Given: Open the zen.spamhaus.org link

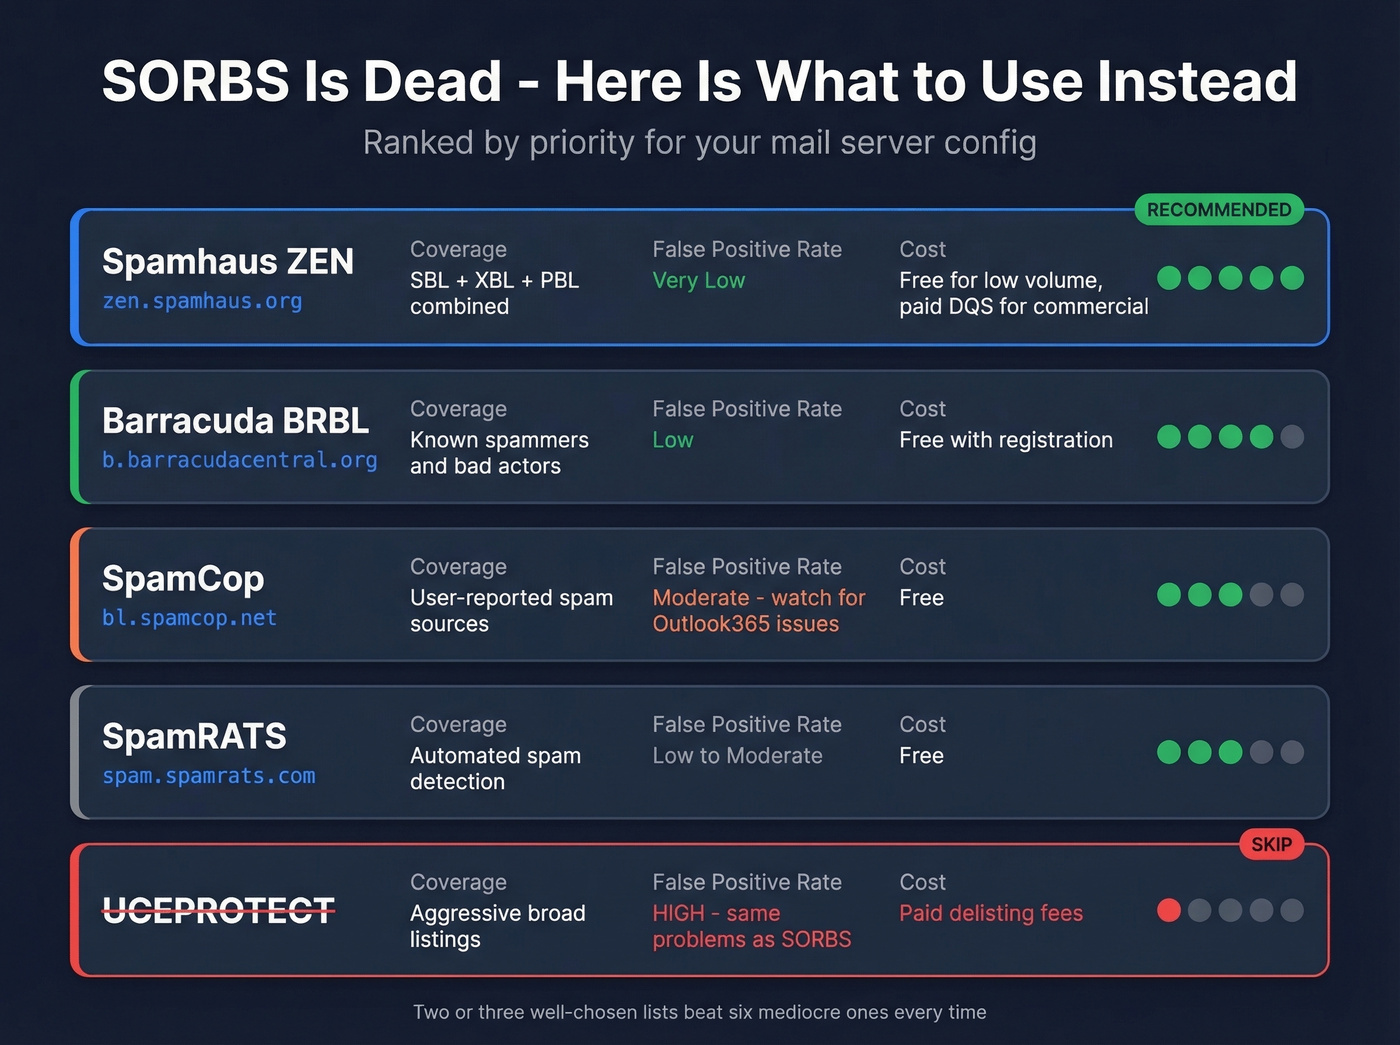Looking at the screenshot, I should click(203, 301).
